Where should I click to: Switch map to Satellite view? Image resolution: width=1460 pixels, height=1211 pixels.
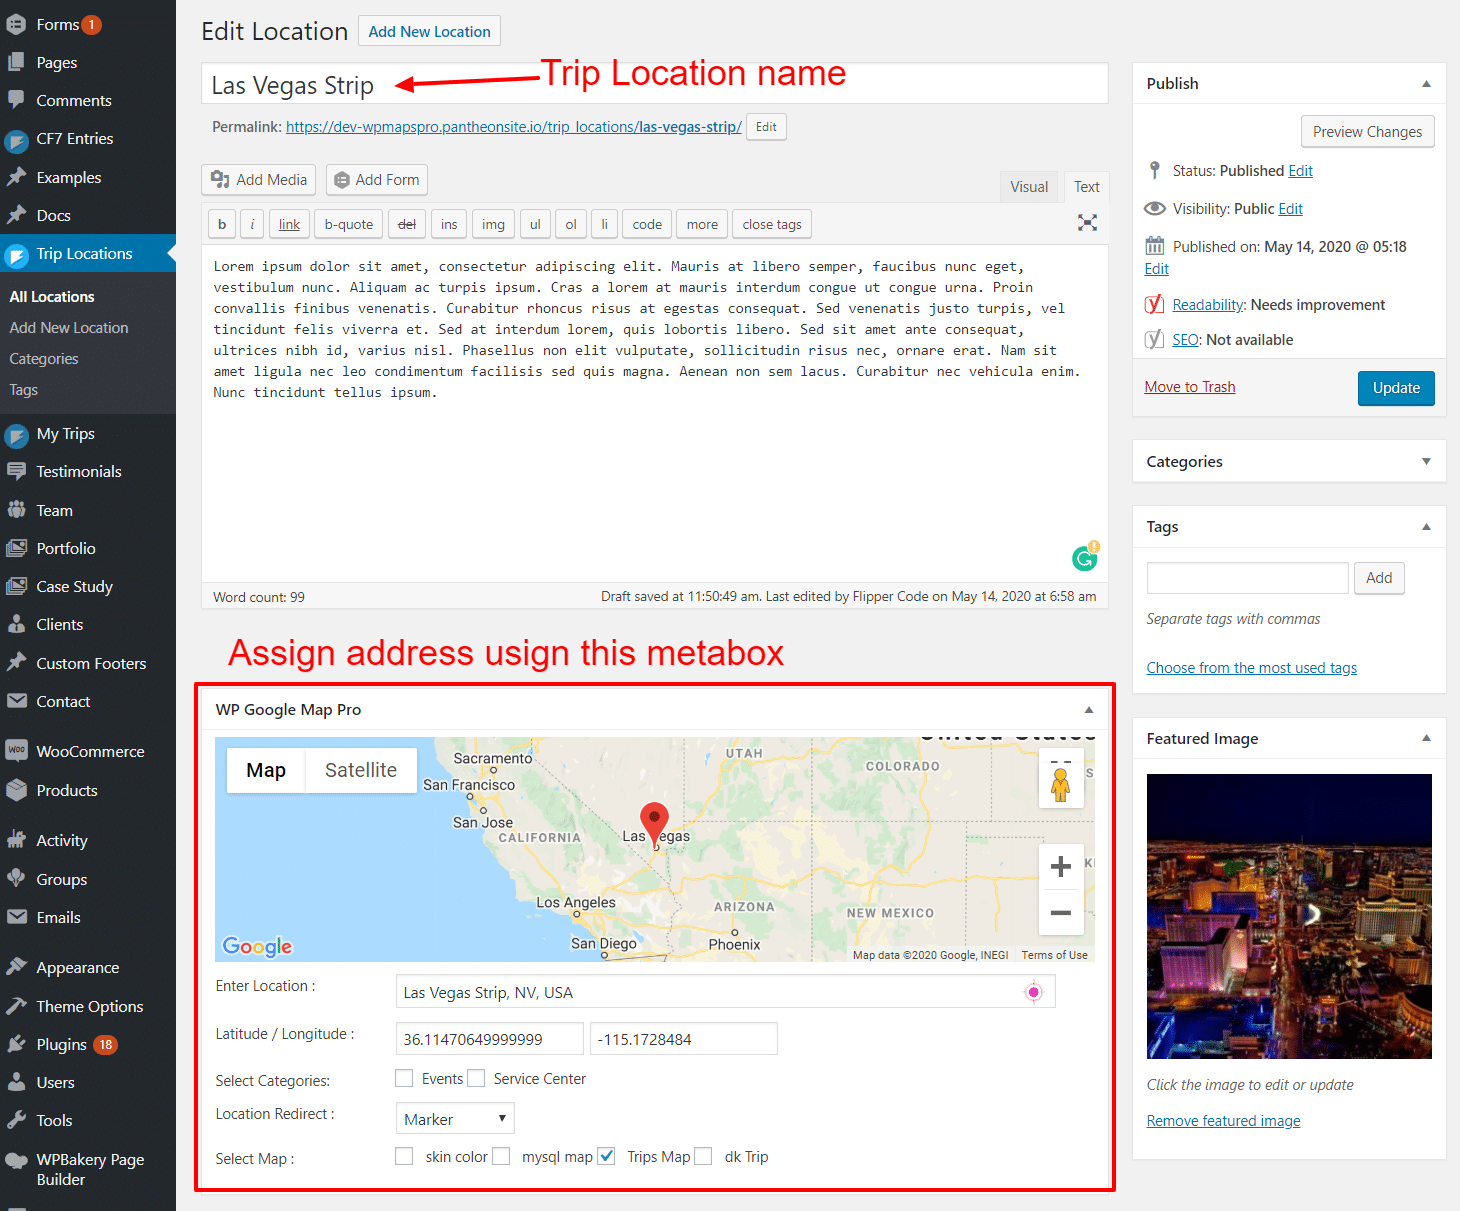coord(360,770)
